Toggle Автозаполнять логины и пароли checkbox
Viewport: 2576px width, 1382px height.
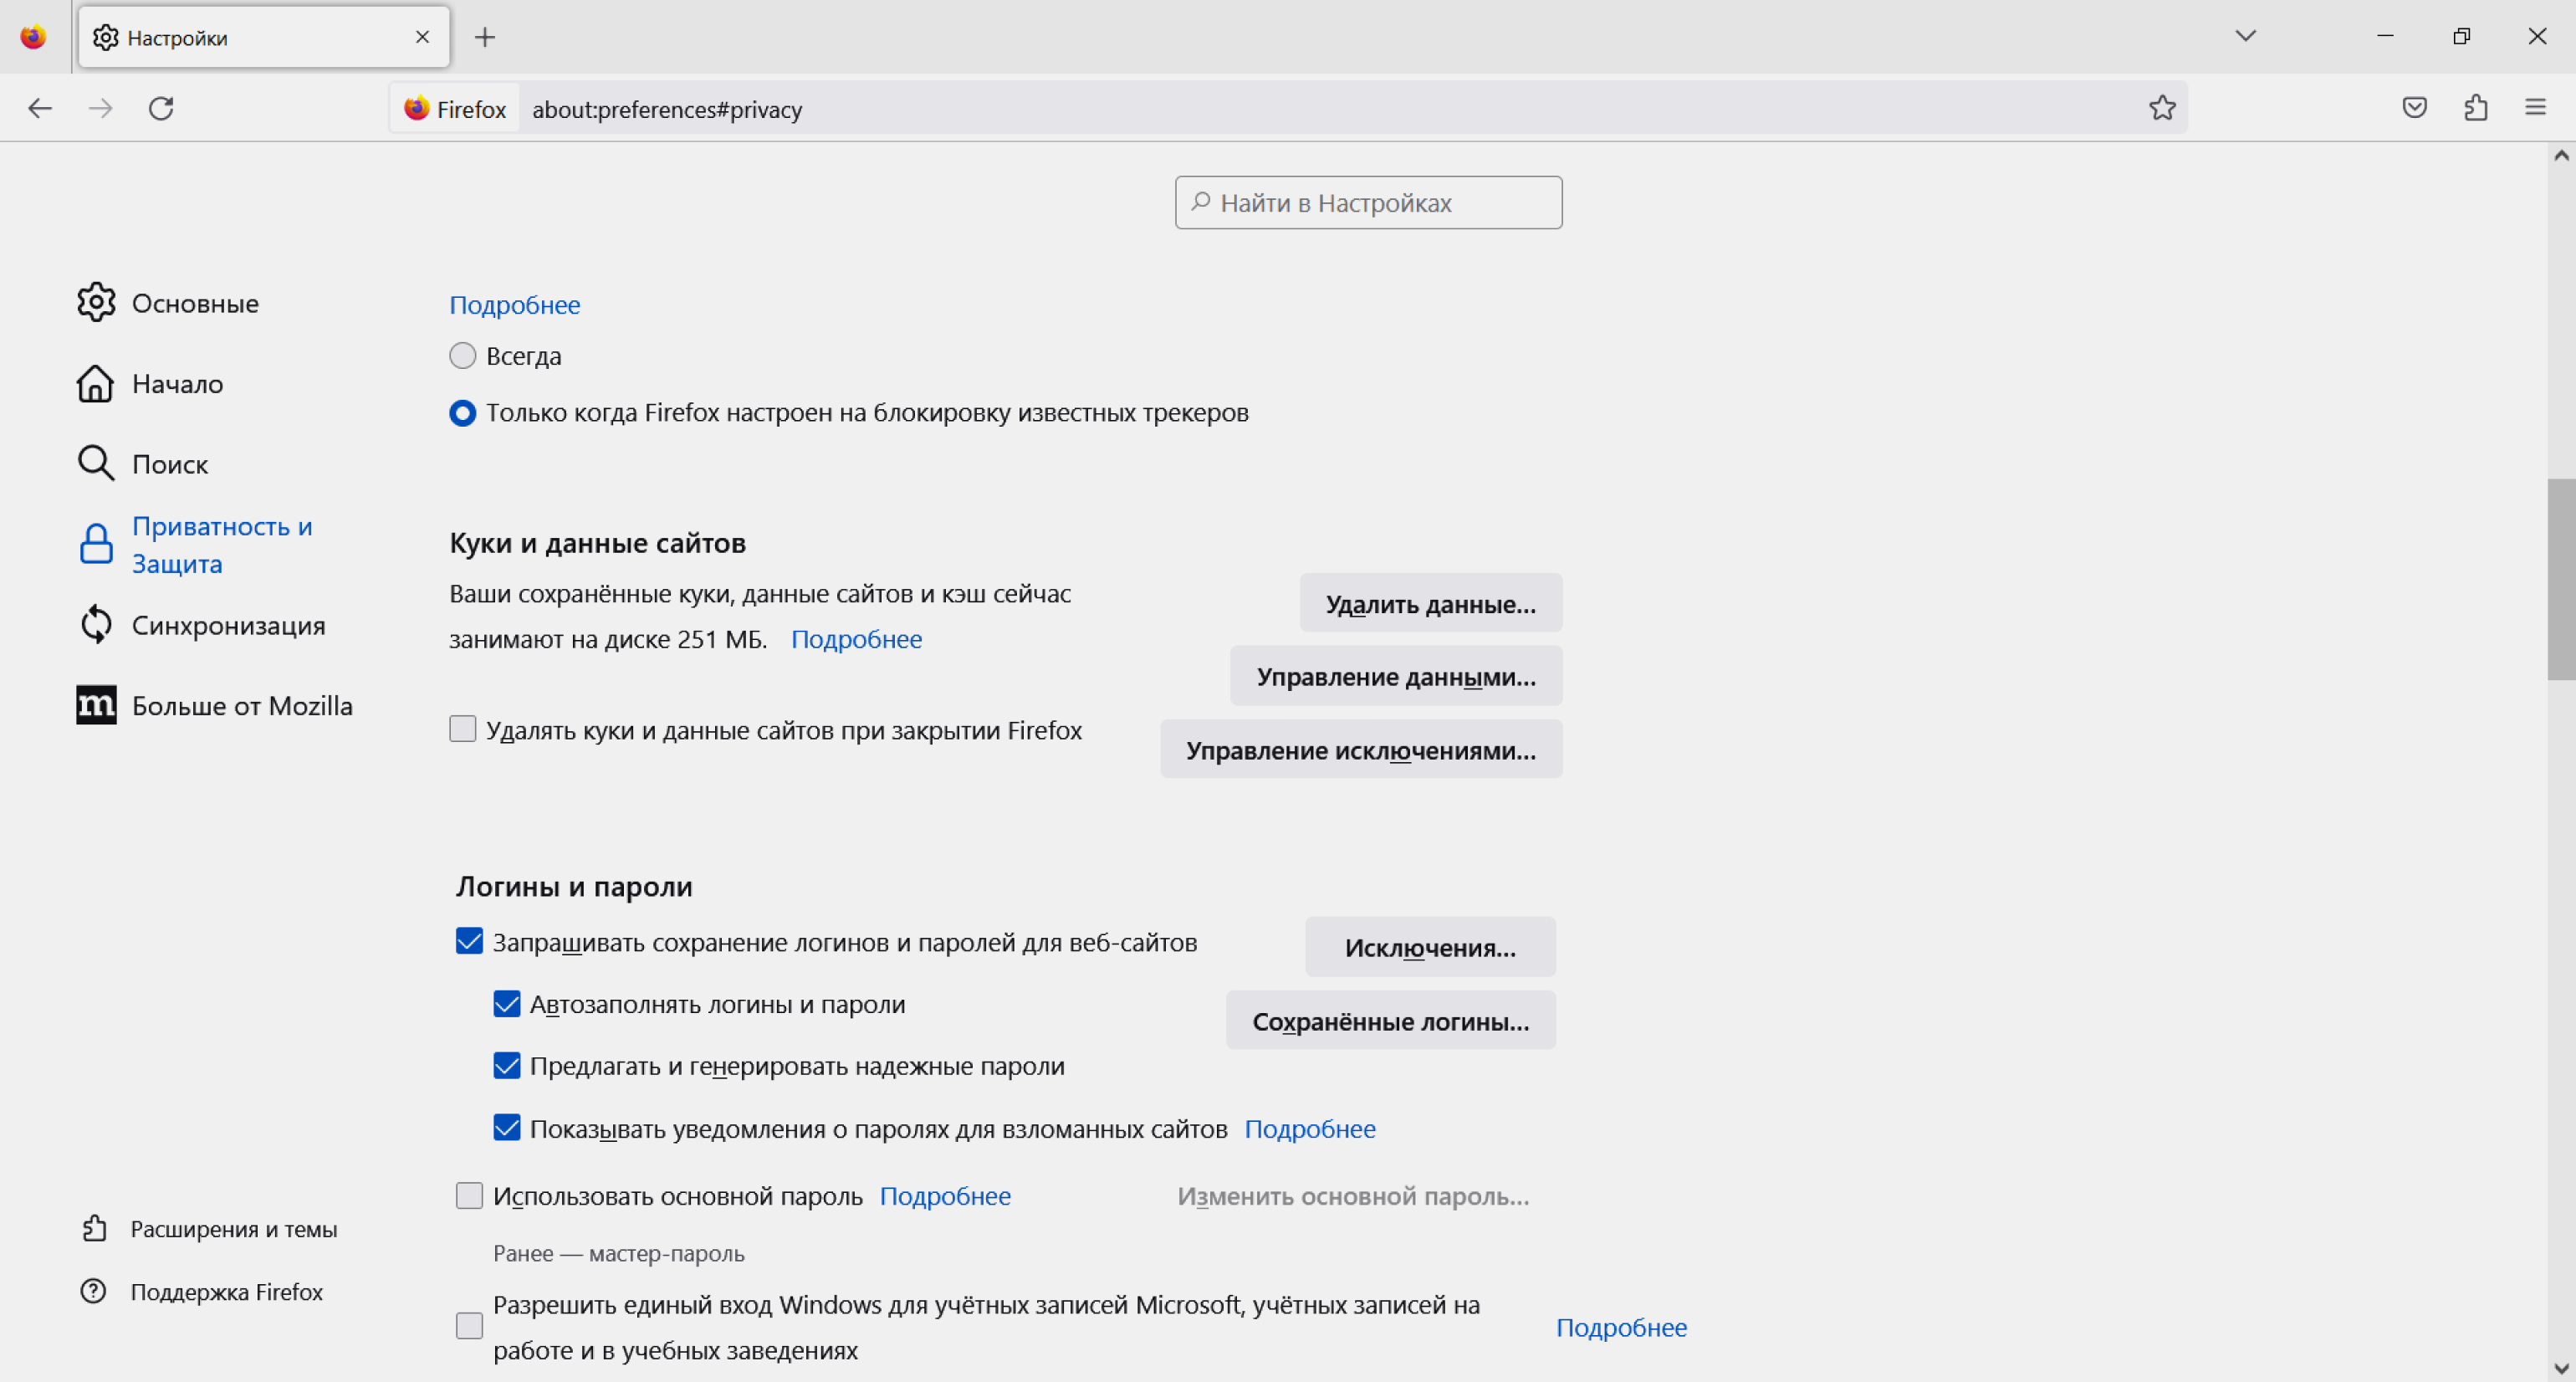(x=507, y=1004)
